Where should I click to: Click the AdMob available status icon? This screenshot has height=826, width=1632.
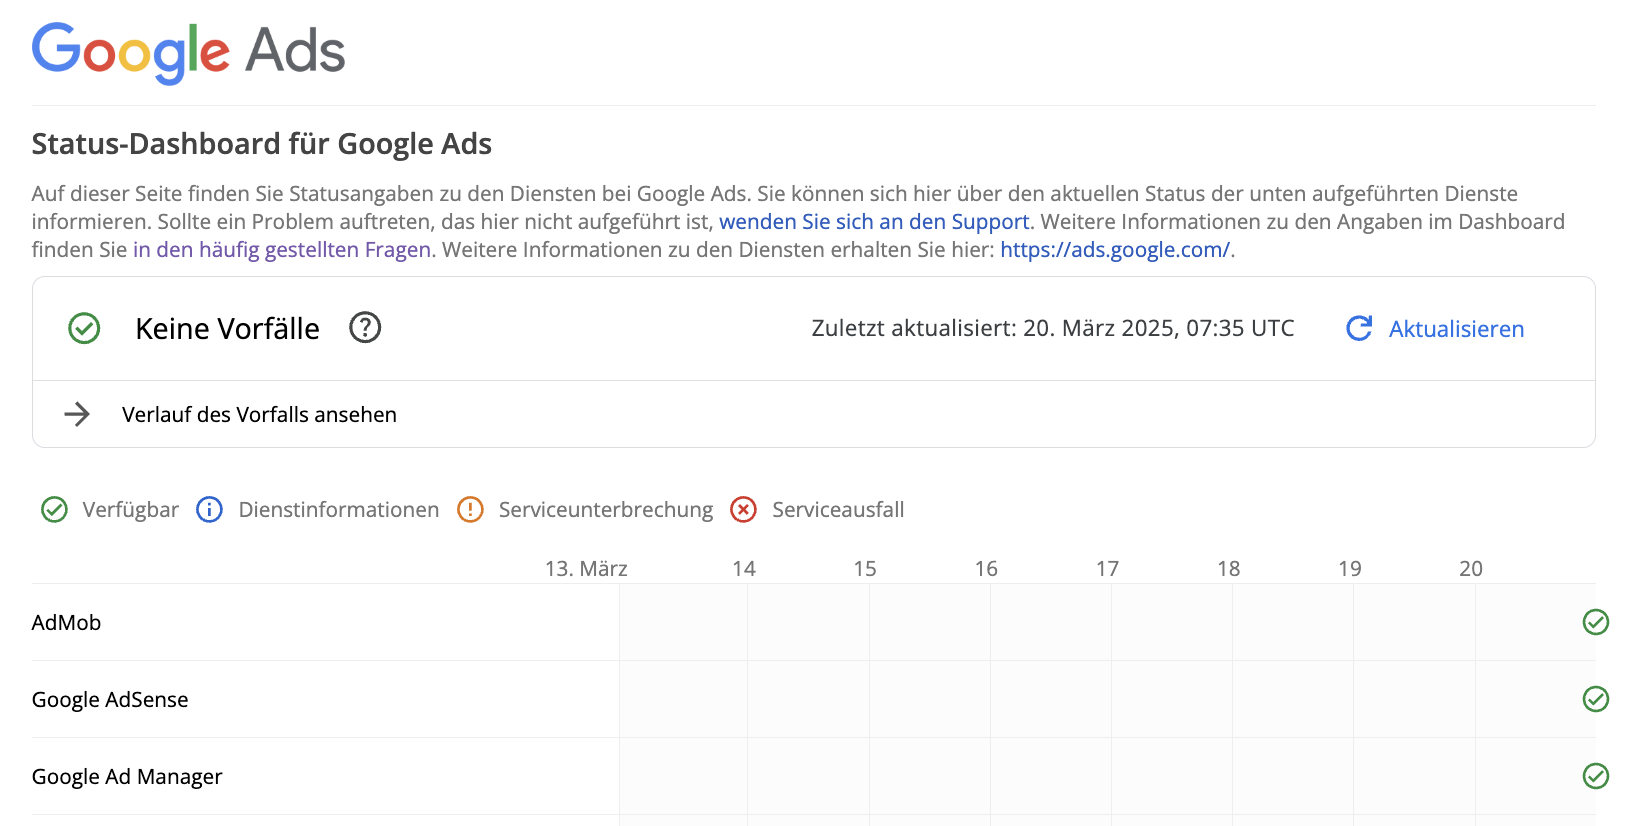[1596, 622]
